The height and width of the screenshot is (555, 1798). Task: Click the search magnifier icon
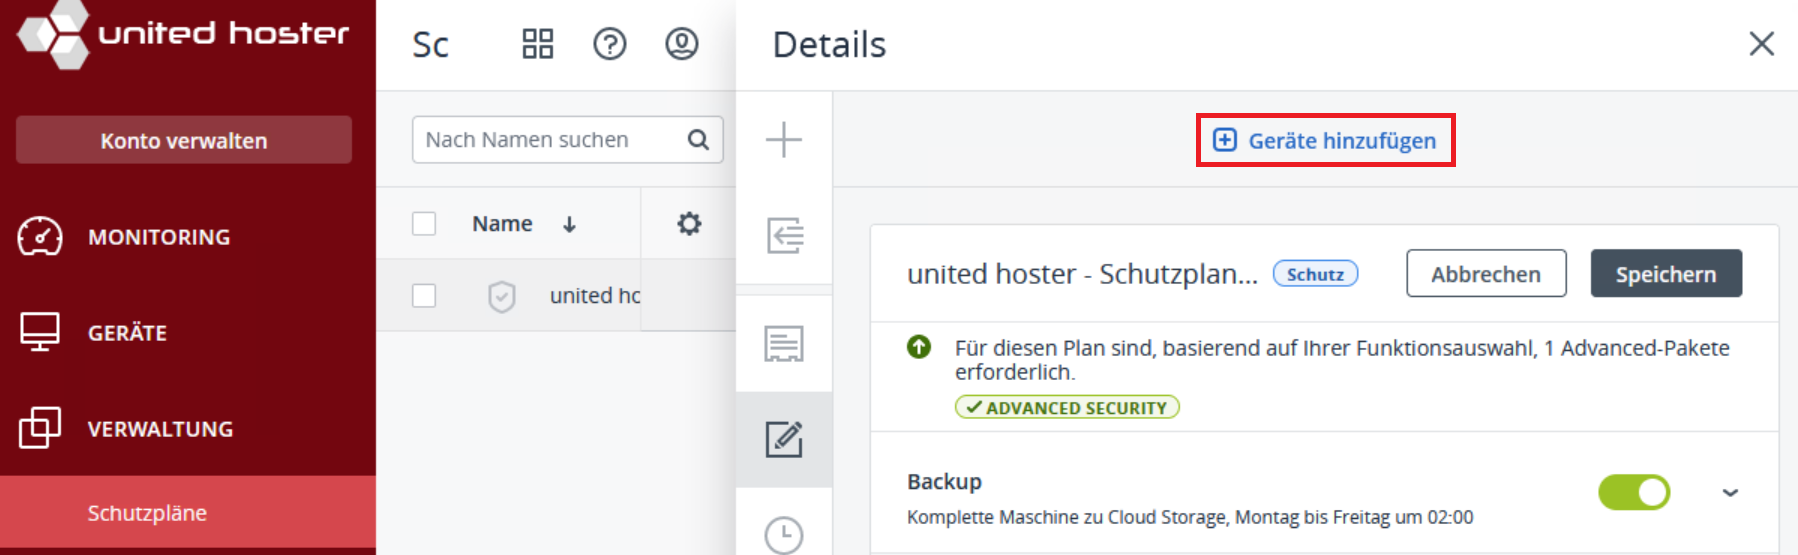[698, 140]
